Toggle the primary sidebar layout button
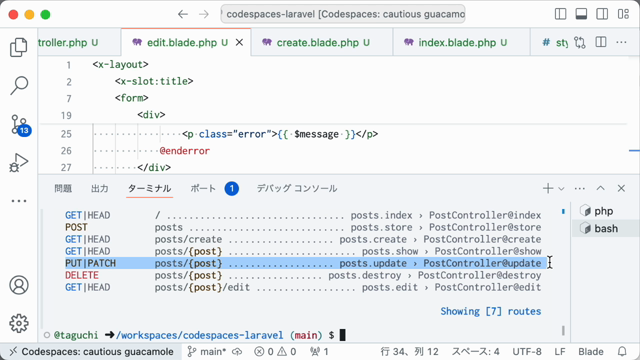Image resolution: width=640 pixels, height=360 pixels. tap(560, 14)
